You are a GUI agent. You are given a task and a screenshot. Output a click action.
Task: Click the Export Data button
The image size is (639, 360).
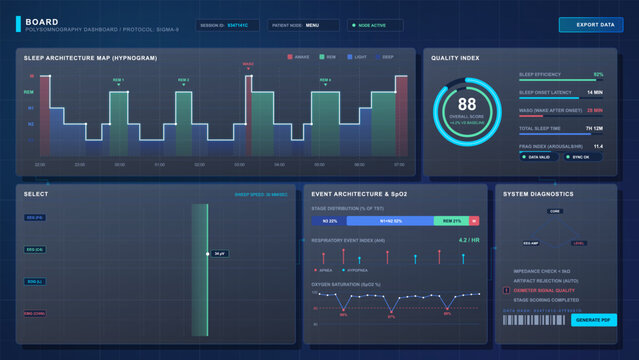tap(591, 25)
